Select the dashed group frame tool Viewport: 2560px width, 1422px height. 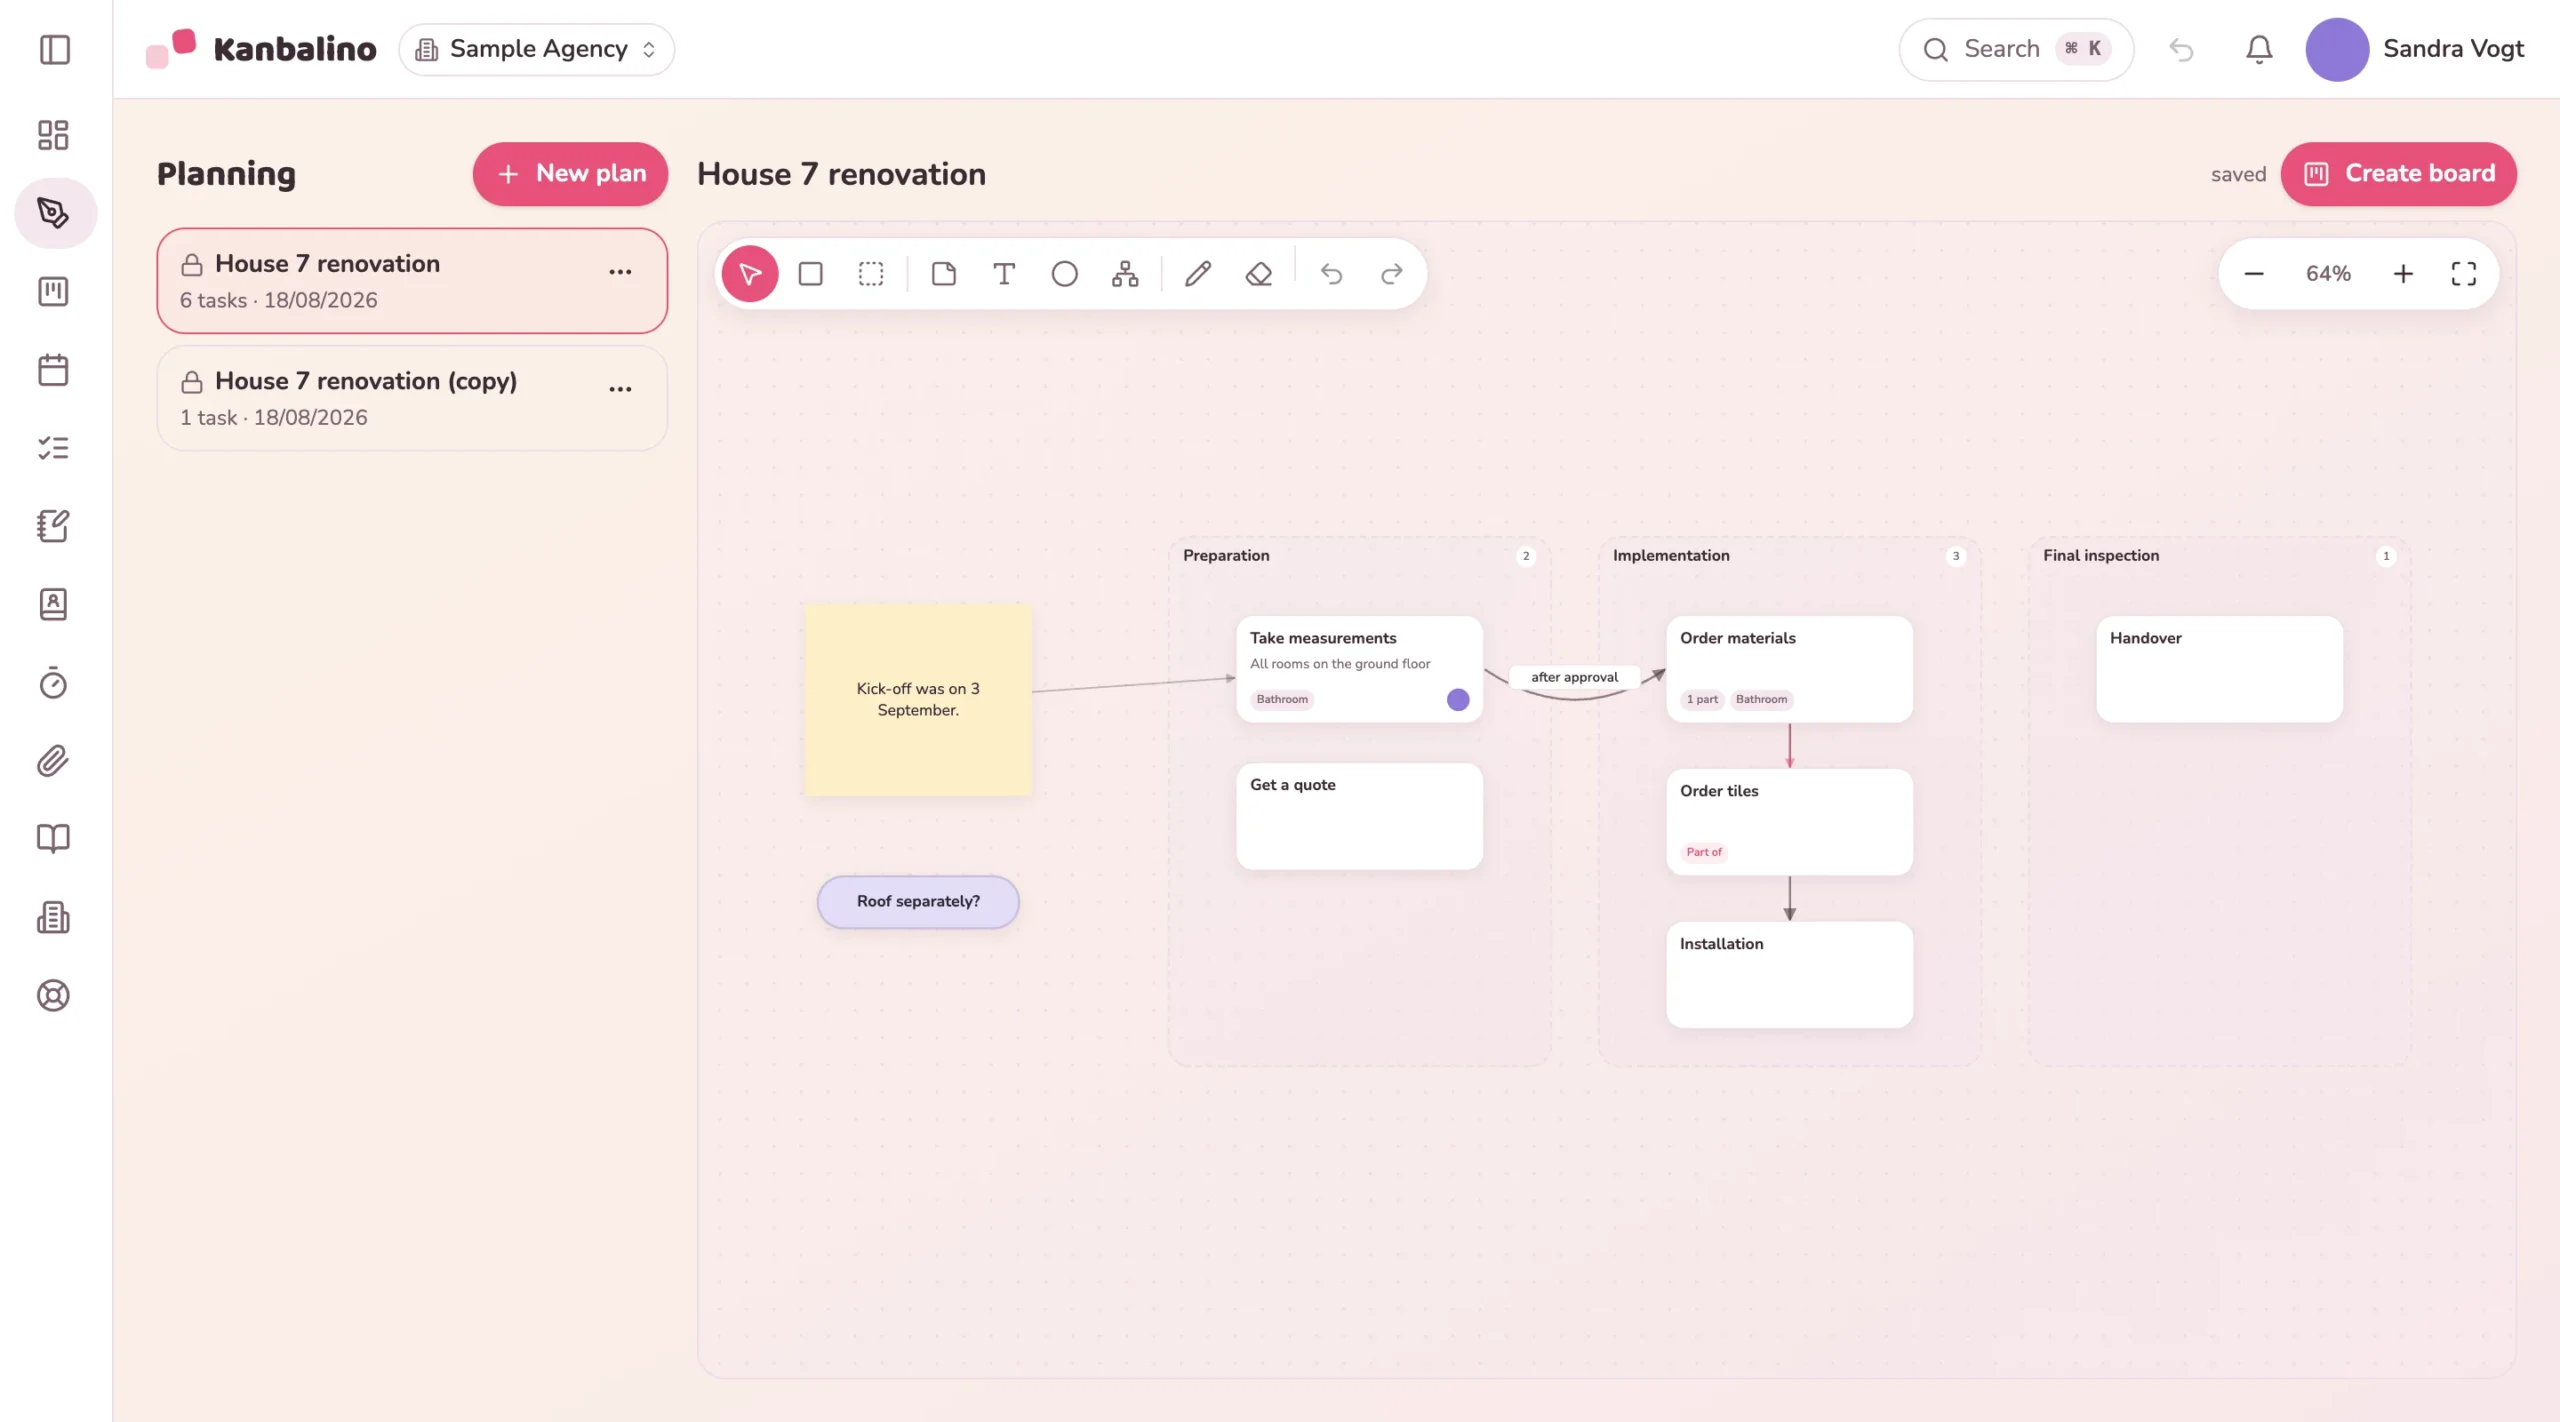point(871,273)
